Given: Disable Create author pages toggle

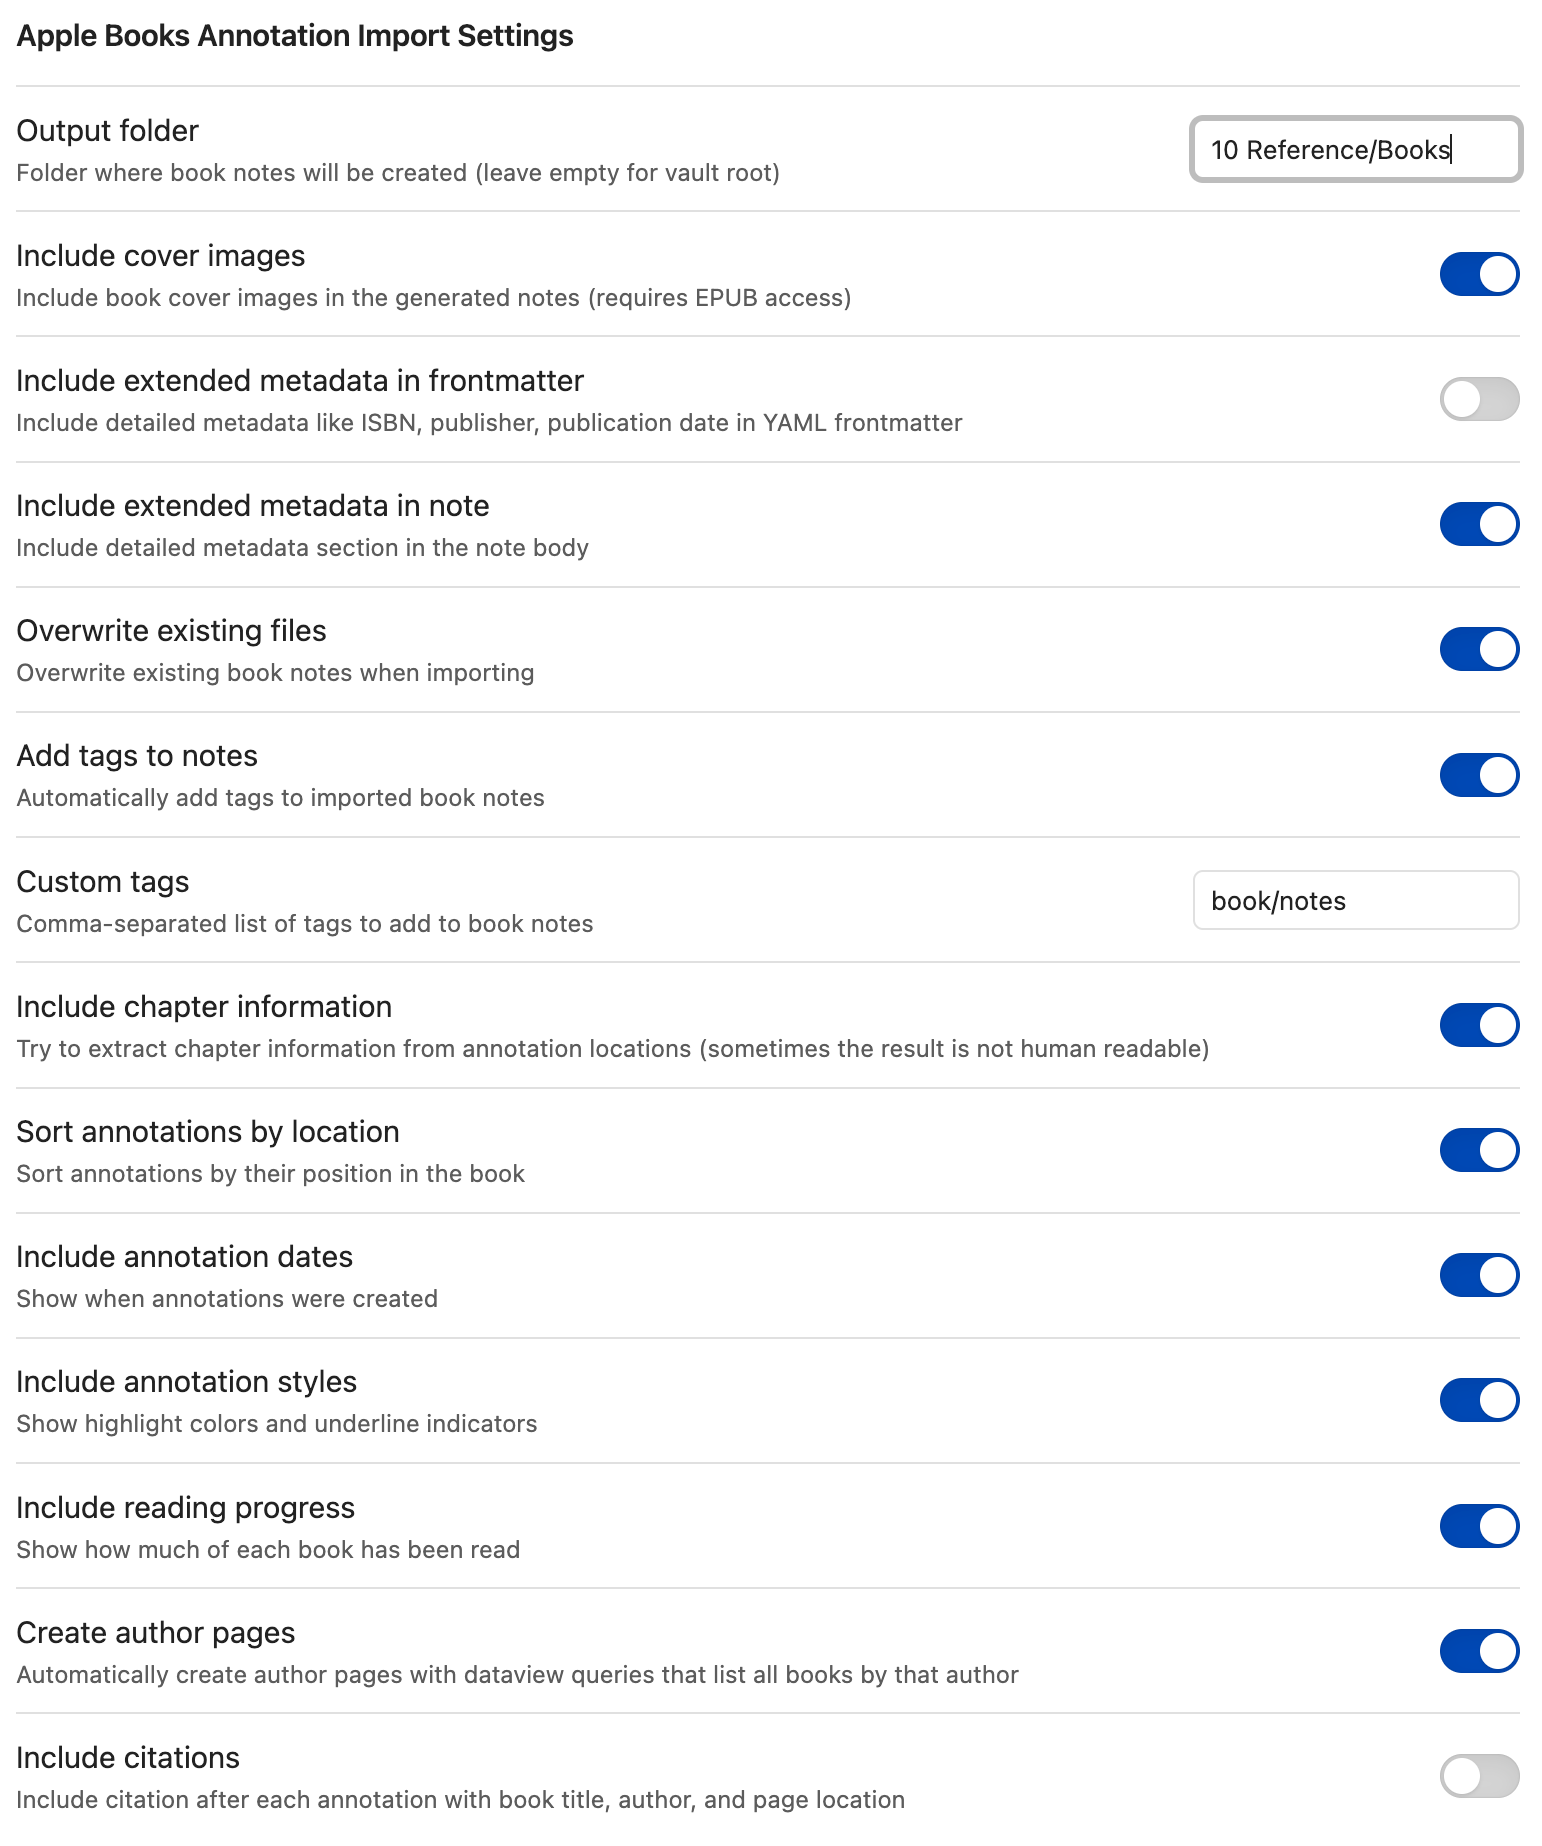Looking at the screenshot, I should pos(1479,1651).
